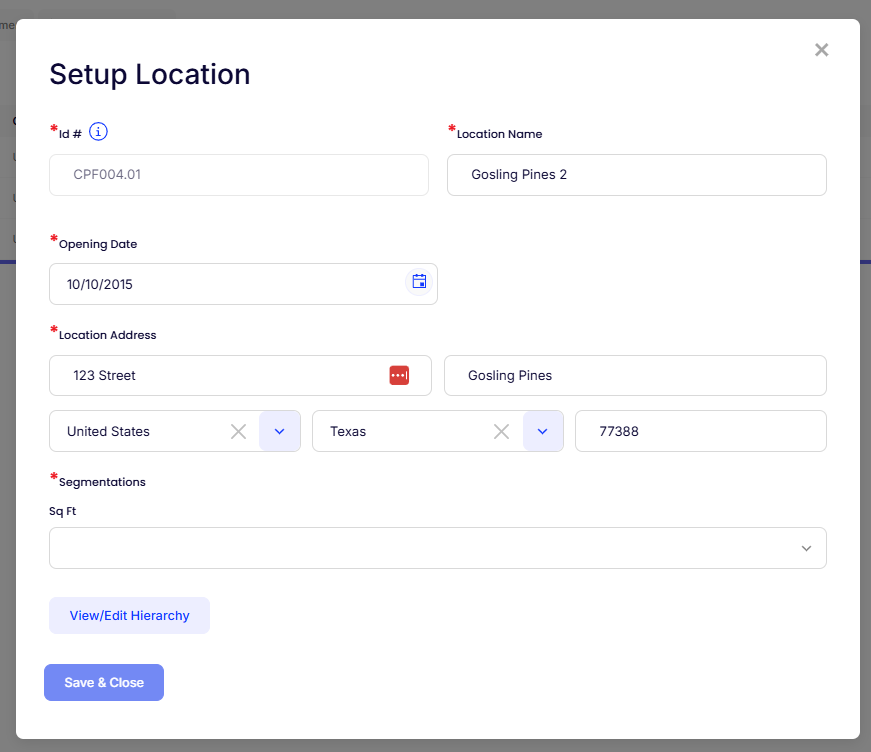Open View/Edit Hierarchy

(x=129, y=615)
